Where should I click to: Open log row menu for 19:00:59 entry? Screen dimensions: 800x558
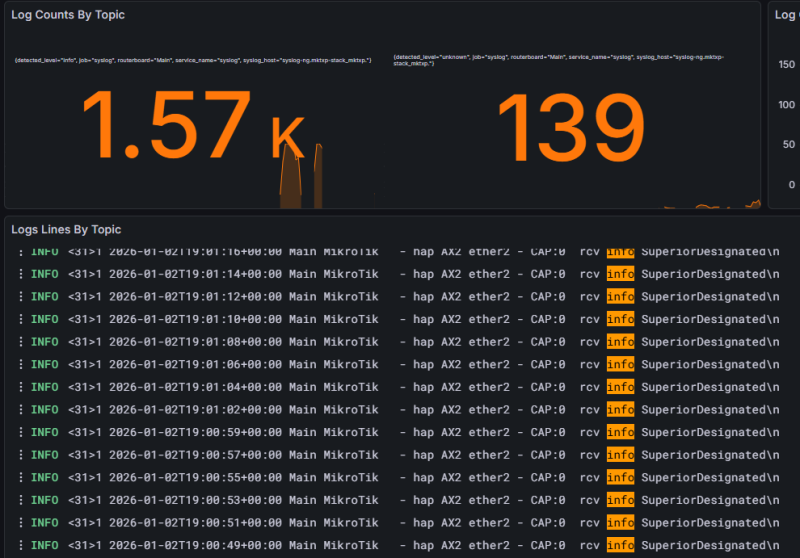pyautogui.click(x=20, y=432)
